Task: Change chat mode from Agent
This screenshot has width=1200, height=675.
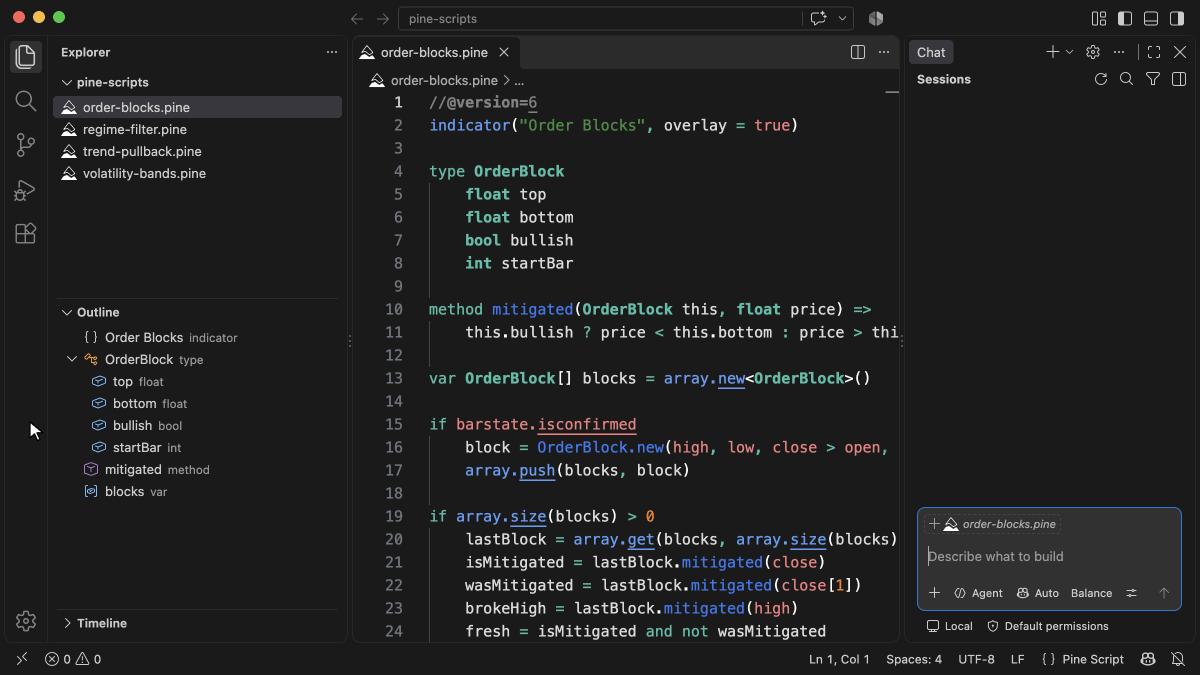Action: tap(978, 593)
